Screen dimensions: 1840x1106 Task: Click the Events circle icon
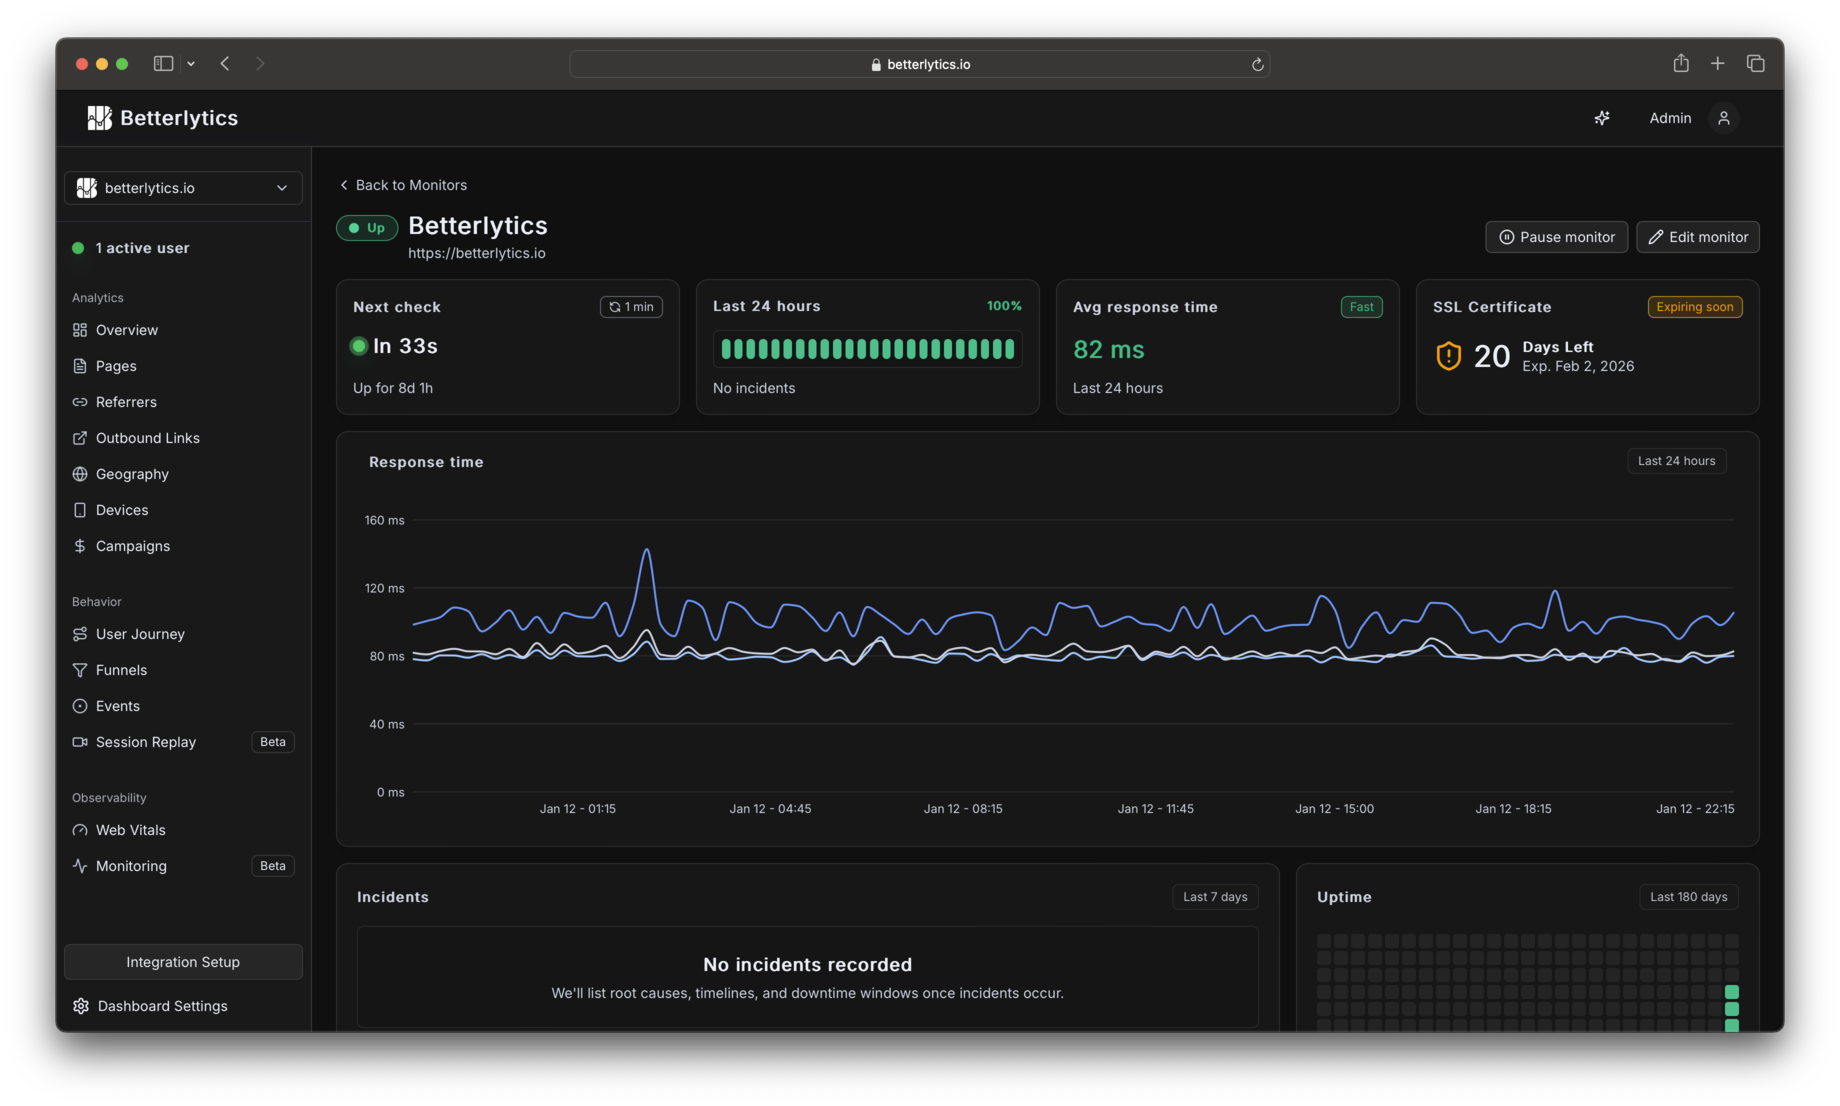pyautogui.click(x=80, y=706)
